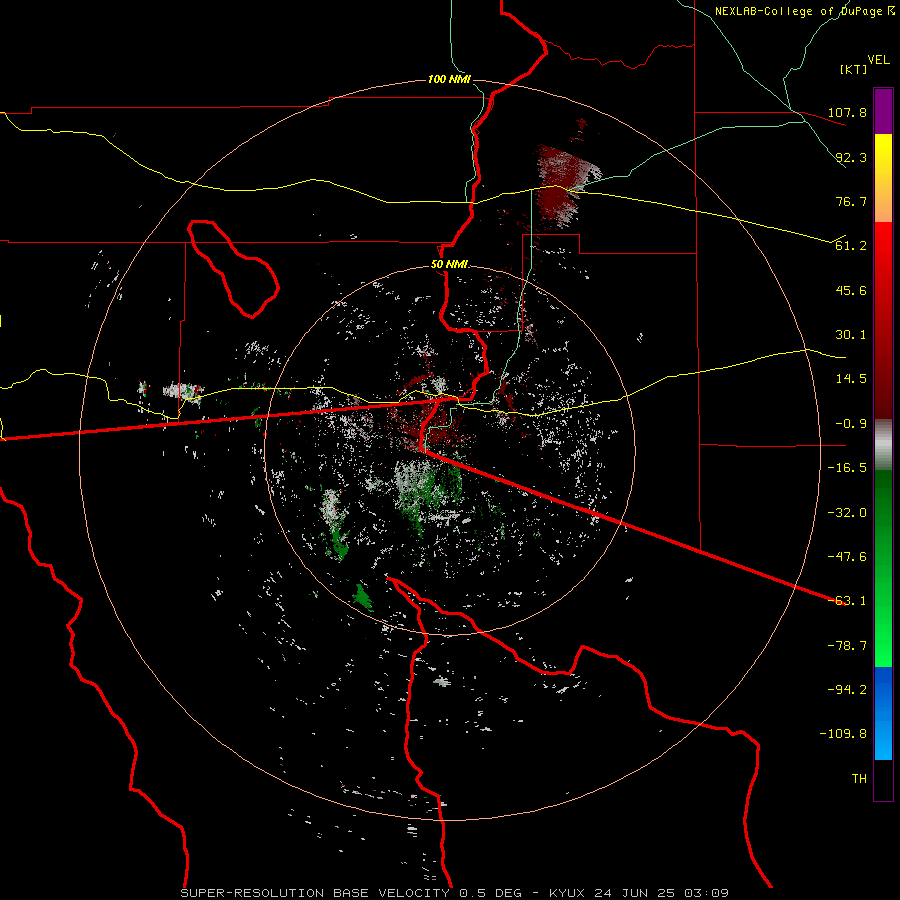Click the gray near-zero segment of the color bar
Screen dimensions: 900x900
coord(883,445)
